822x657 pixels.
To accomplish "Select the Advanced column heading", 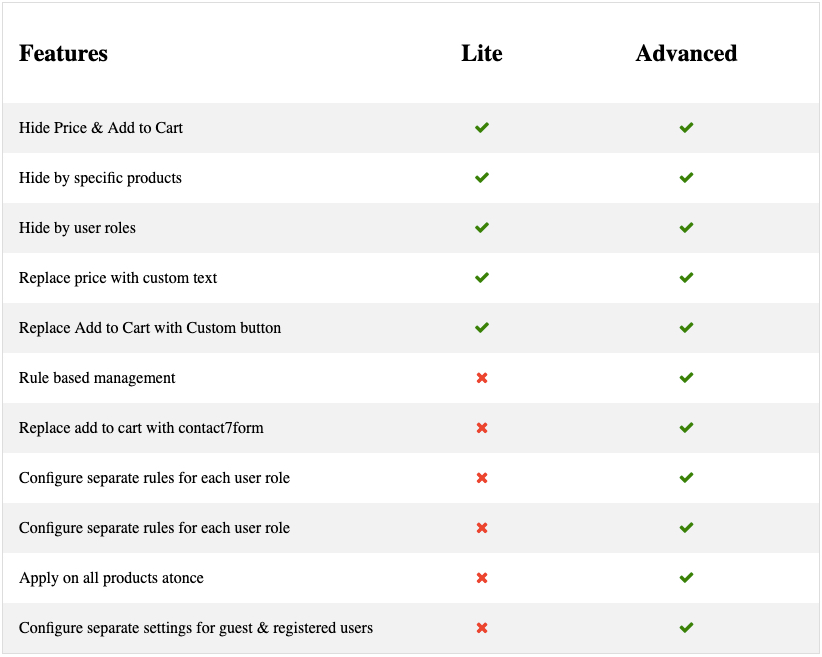I will tap(686, 53).
